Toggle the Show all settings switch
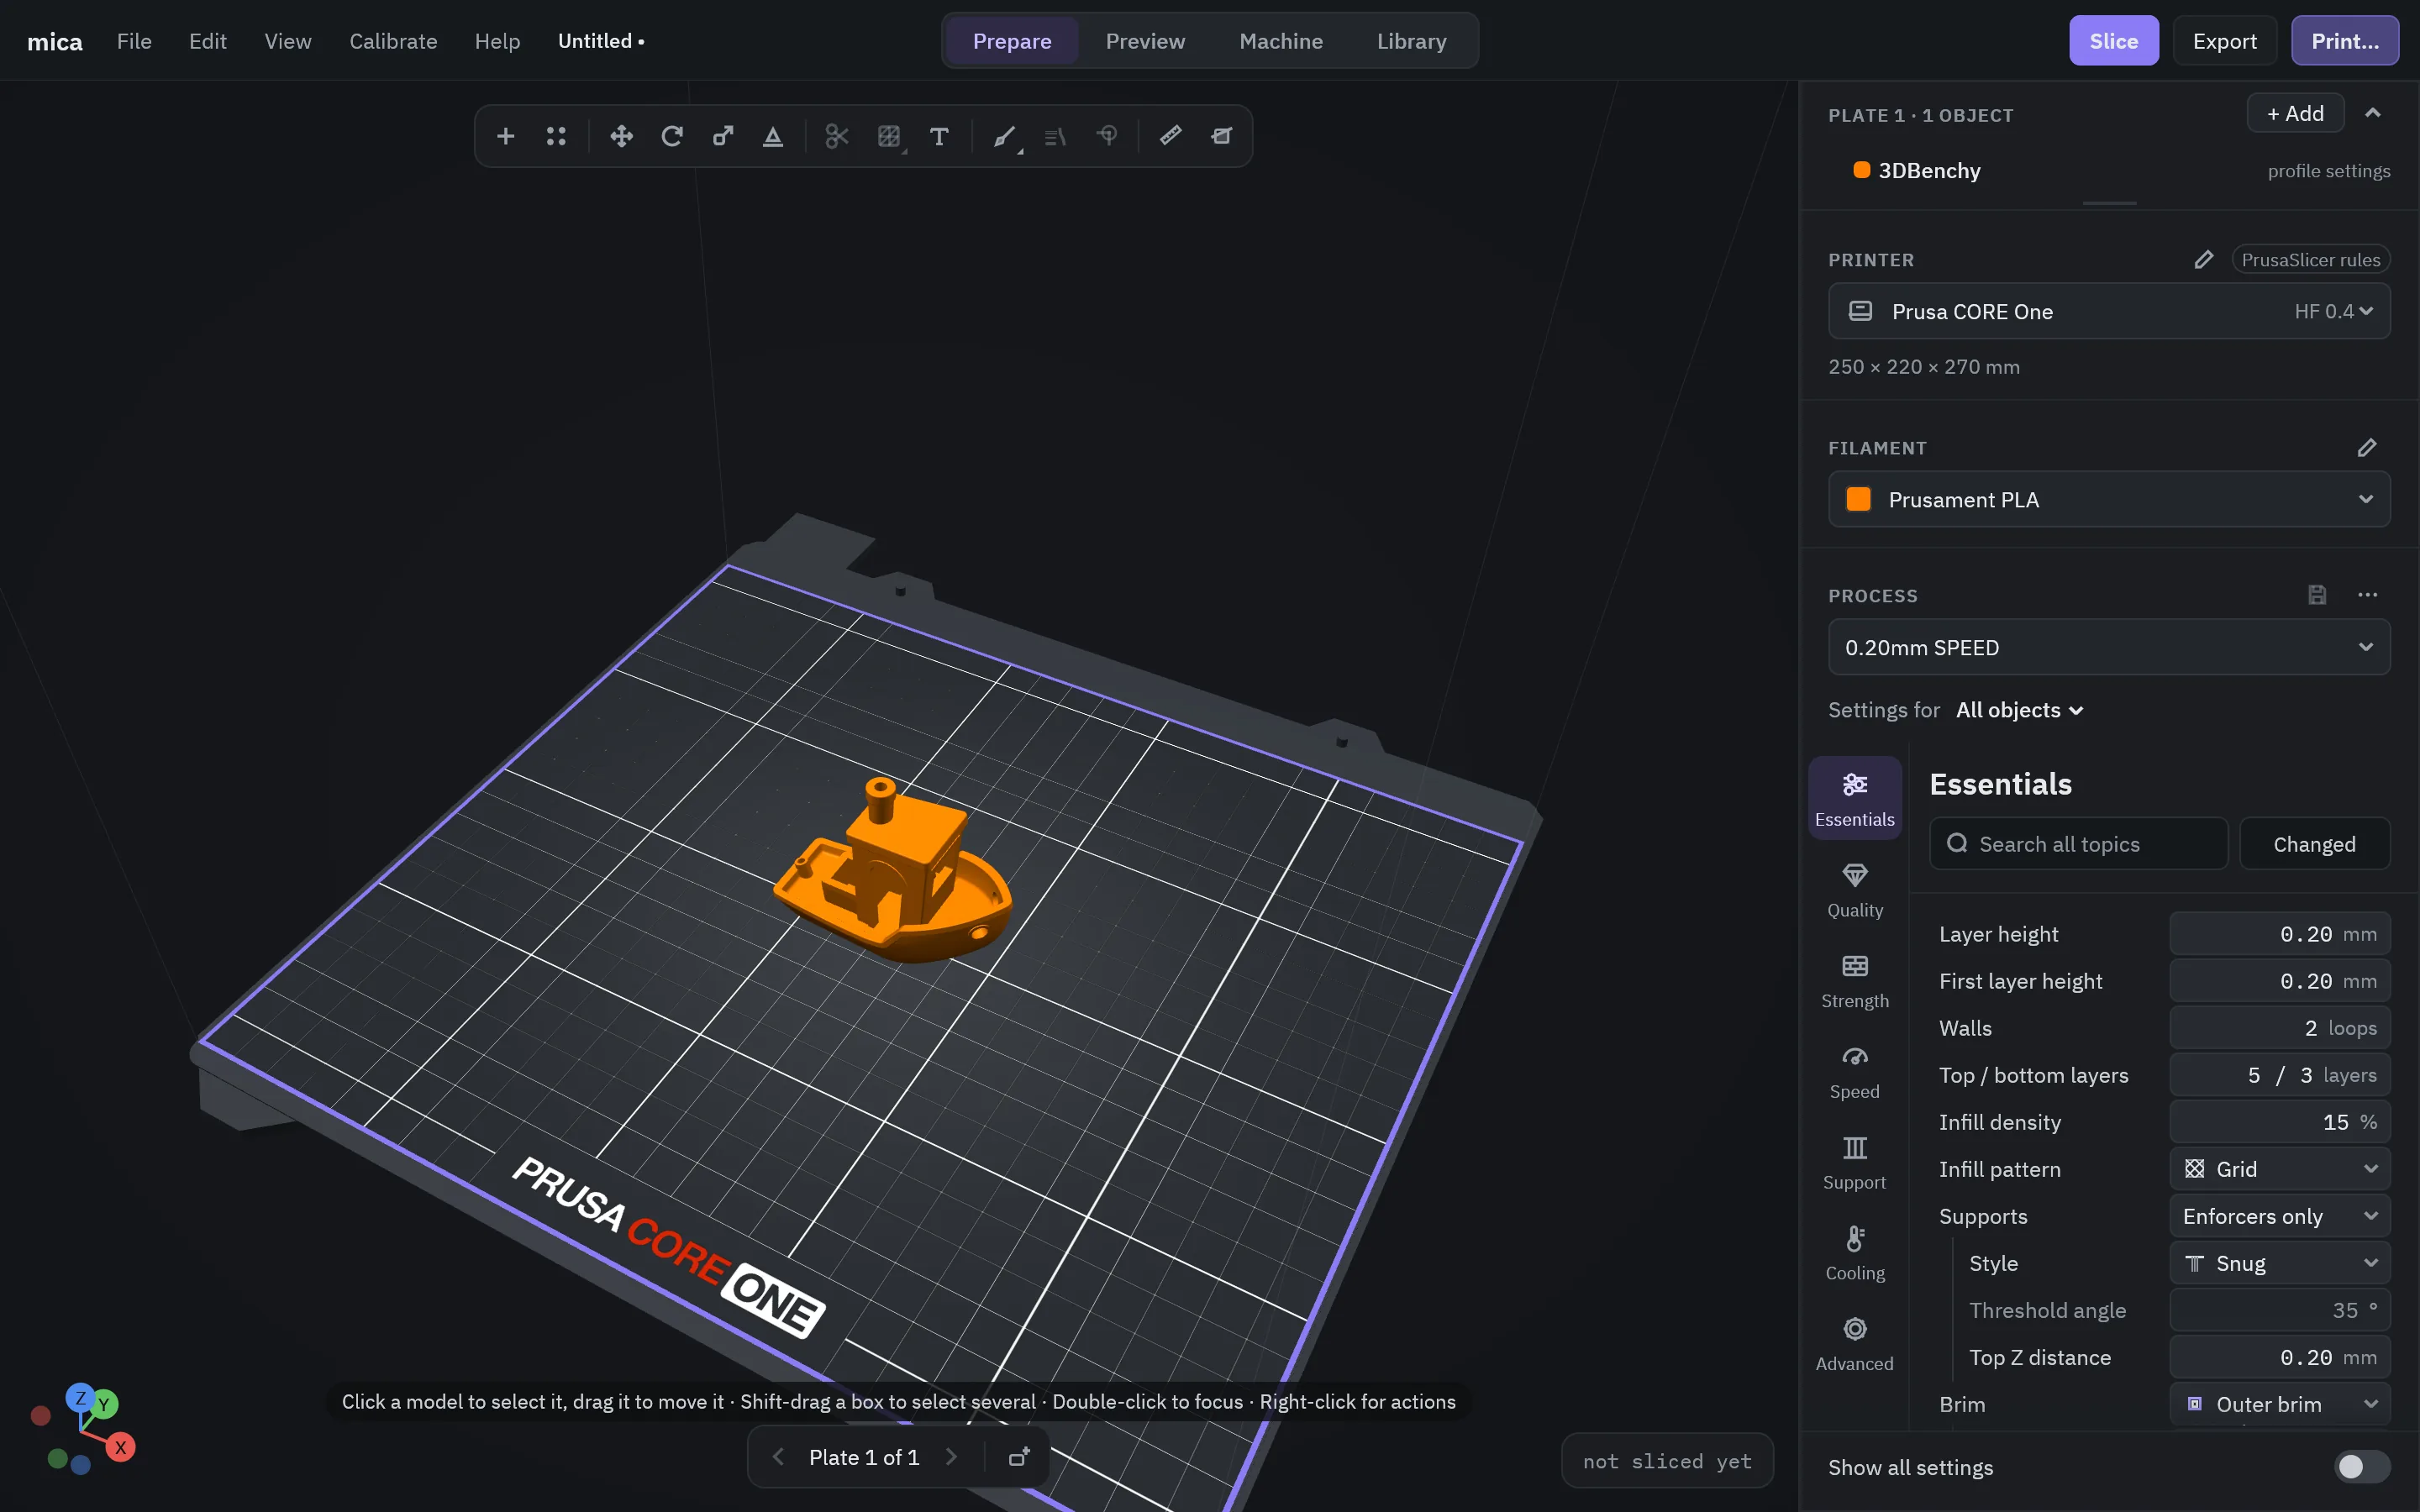The width and height of the screenshot is (2420, 1512). pos(2362,1467)
